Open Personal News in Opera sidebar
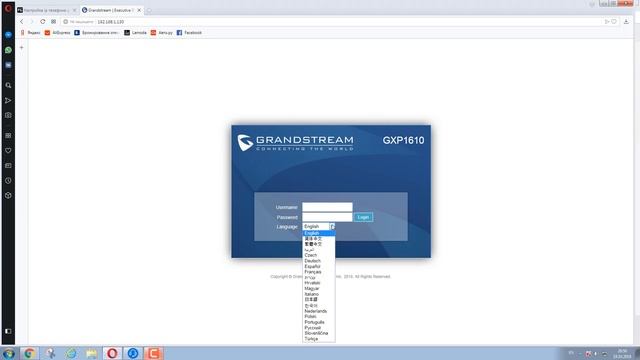Screen dimensions: 640x360 tap(8, 166)
